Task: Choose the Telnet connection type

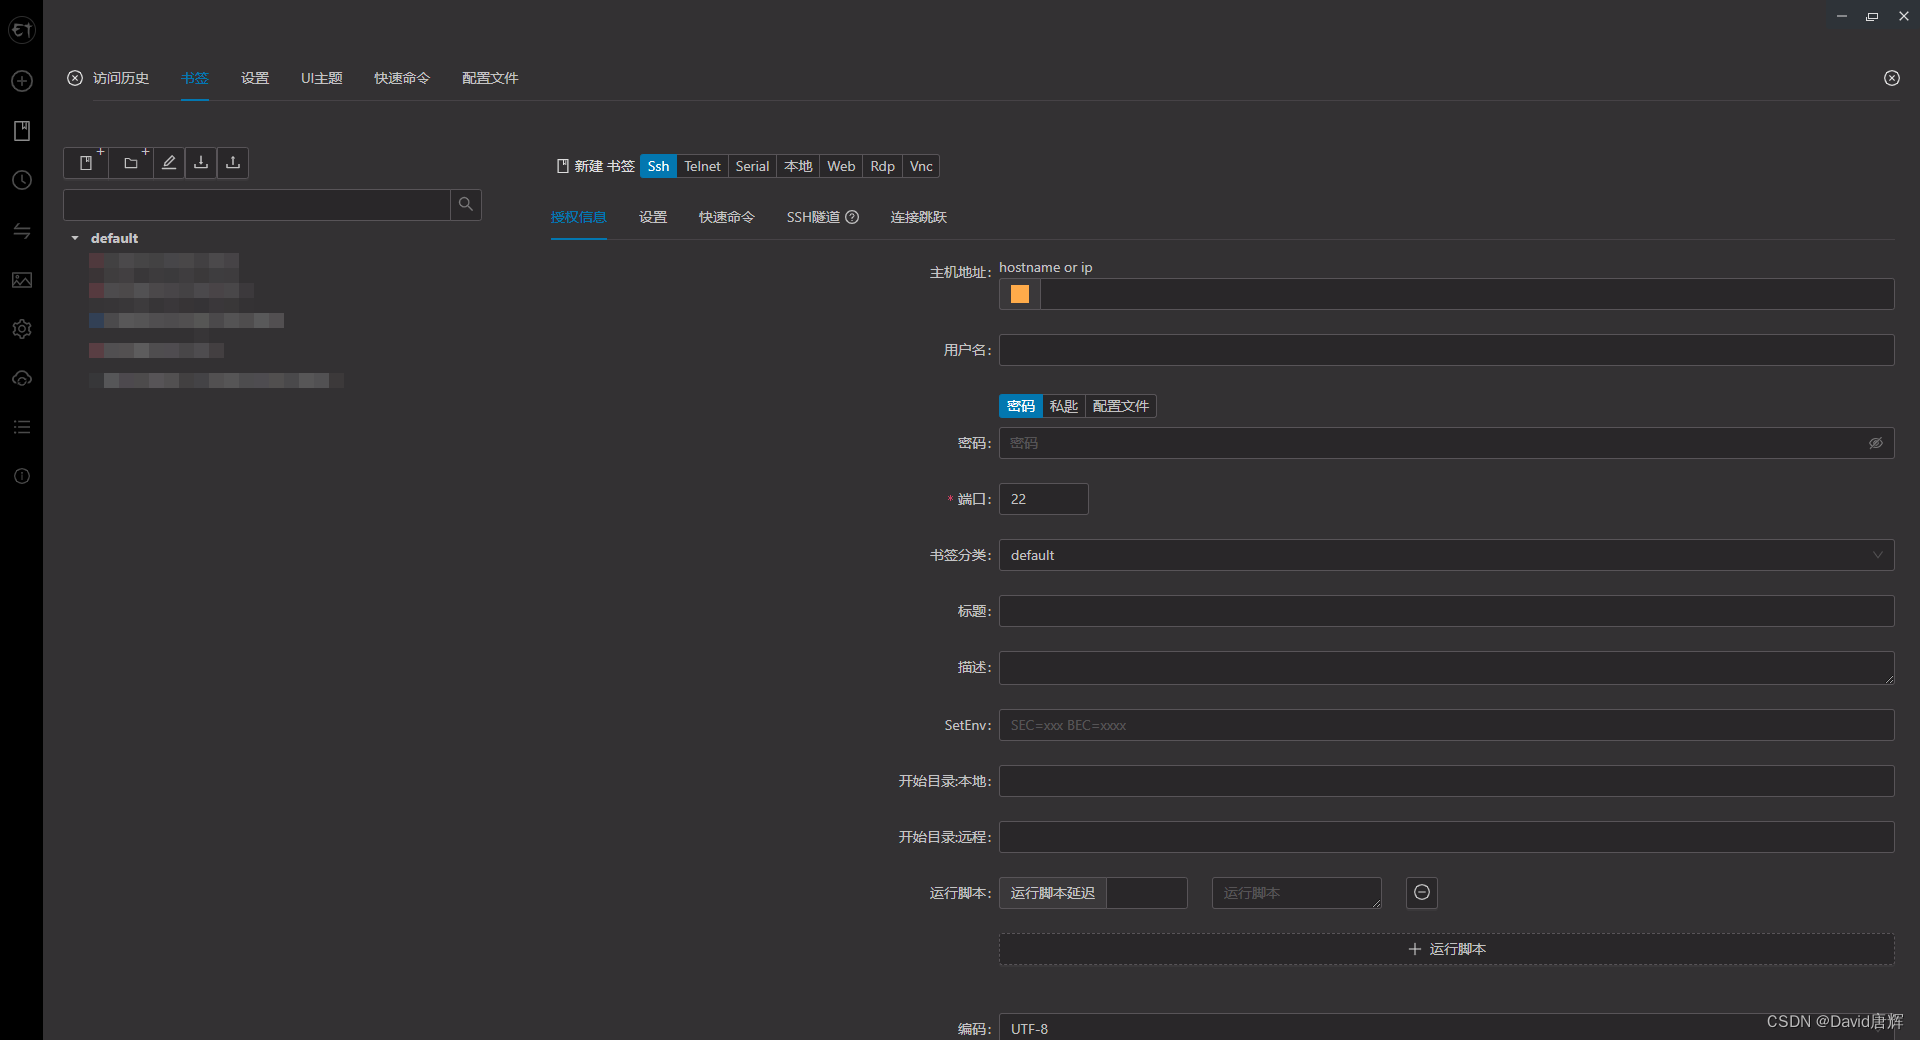Action: [702, 166]
